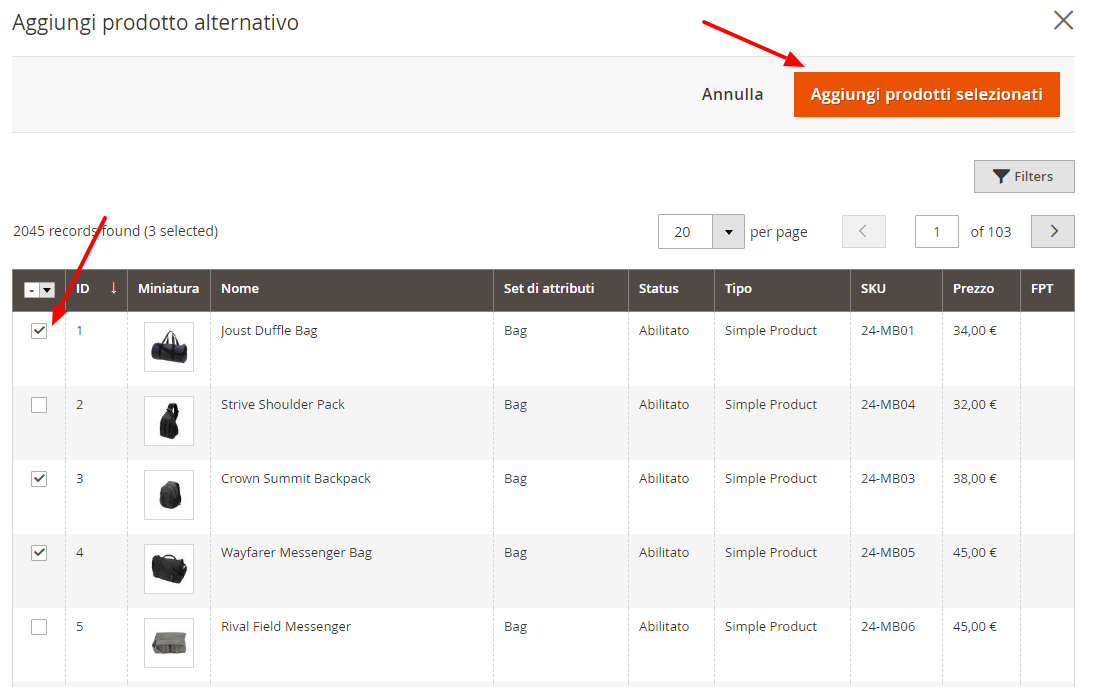Sort by Set di attributi column
Viewport: 1101px width, 687px height.
pyautogui.click(x=560, y=289)
